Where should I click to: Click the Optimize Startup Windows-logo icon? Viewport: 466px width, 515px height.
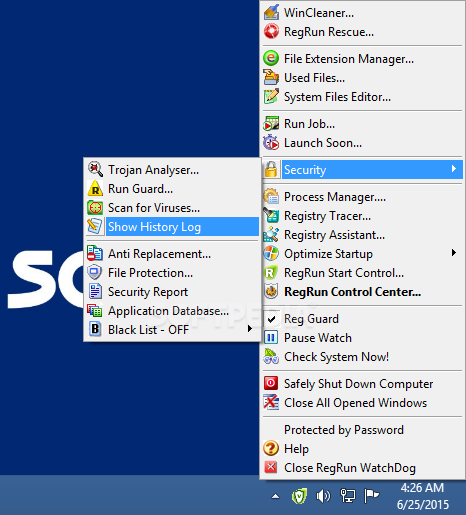[x=271, y=254]
